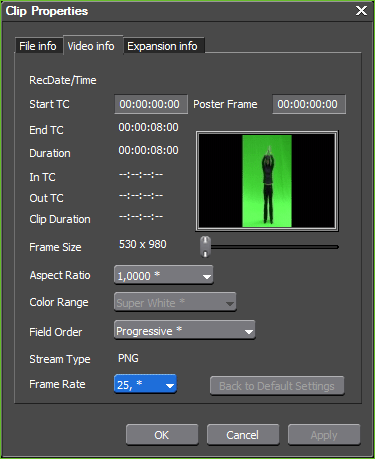This screenshot has width=375, height=459.
Task: Click the Stream Type value PNG
Action: pos(128,358)
